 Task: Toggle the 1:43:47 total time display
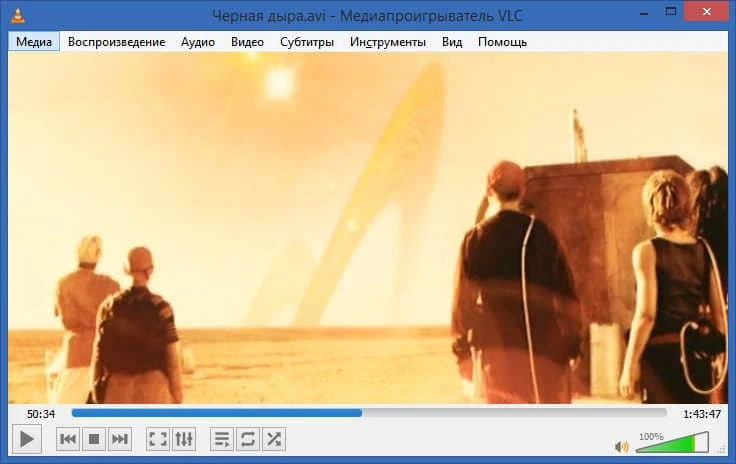(702, 414)
